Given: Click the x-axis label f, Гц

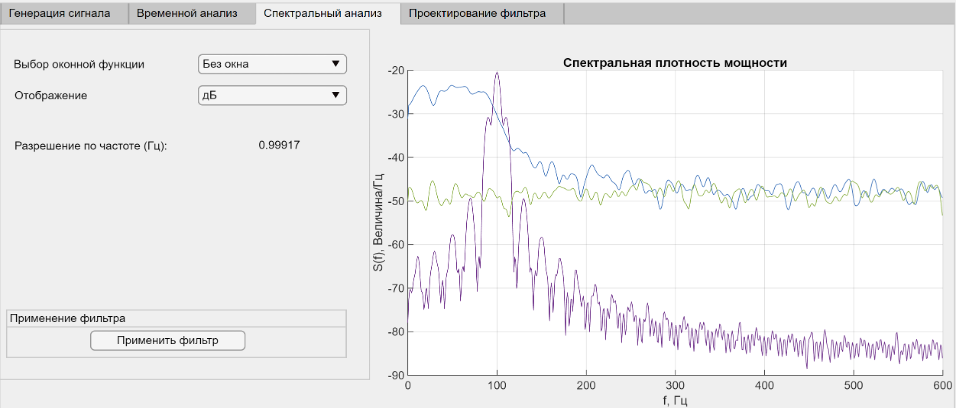Looking at the screenshot, I should 675,401.
